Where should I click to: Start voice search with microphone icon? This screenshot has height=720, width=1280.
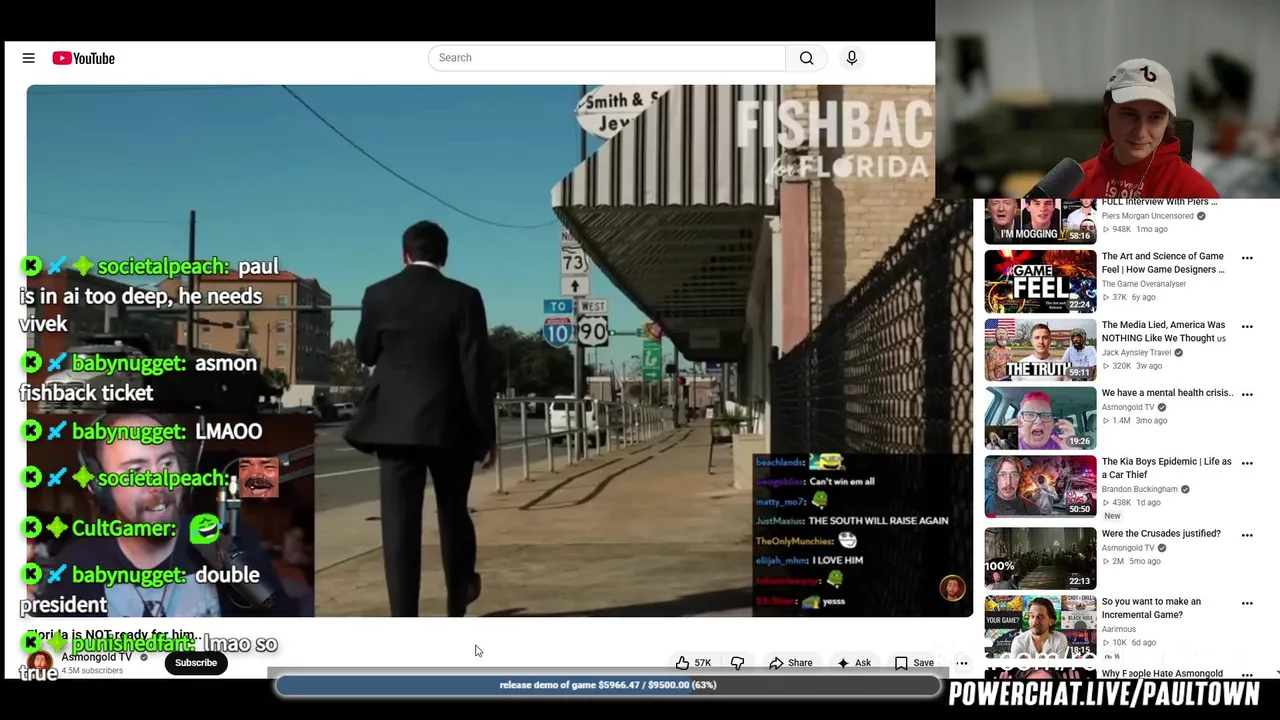point(852,58)
